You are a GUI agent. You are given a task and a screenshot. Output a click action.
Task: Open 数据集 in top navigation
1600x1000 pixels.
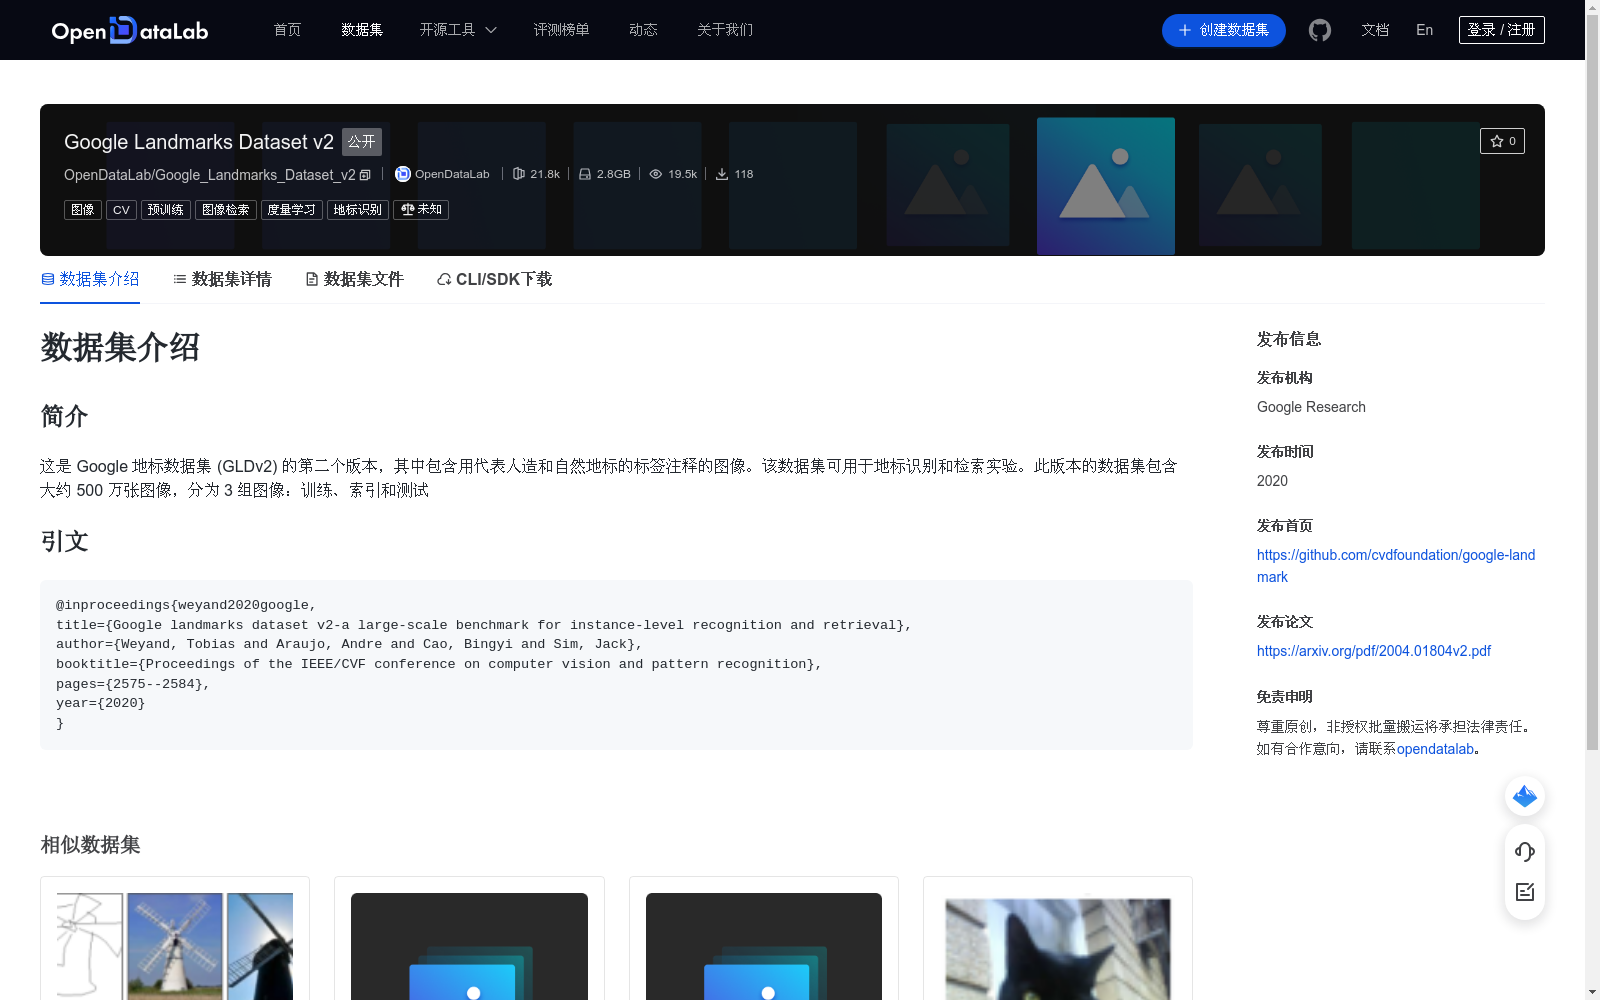click(362, 30)
